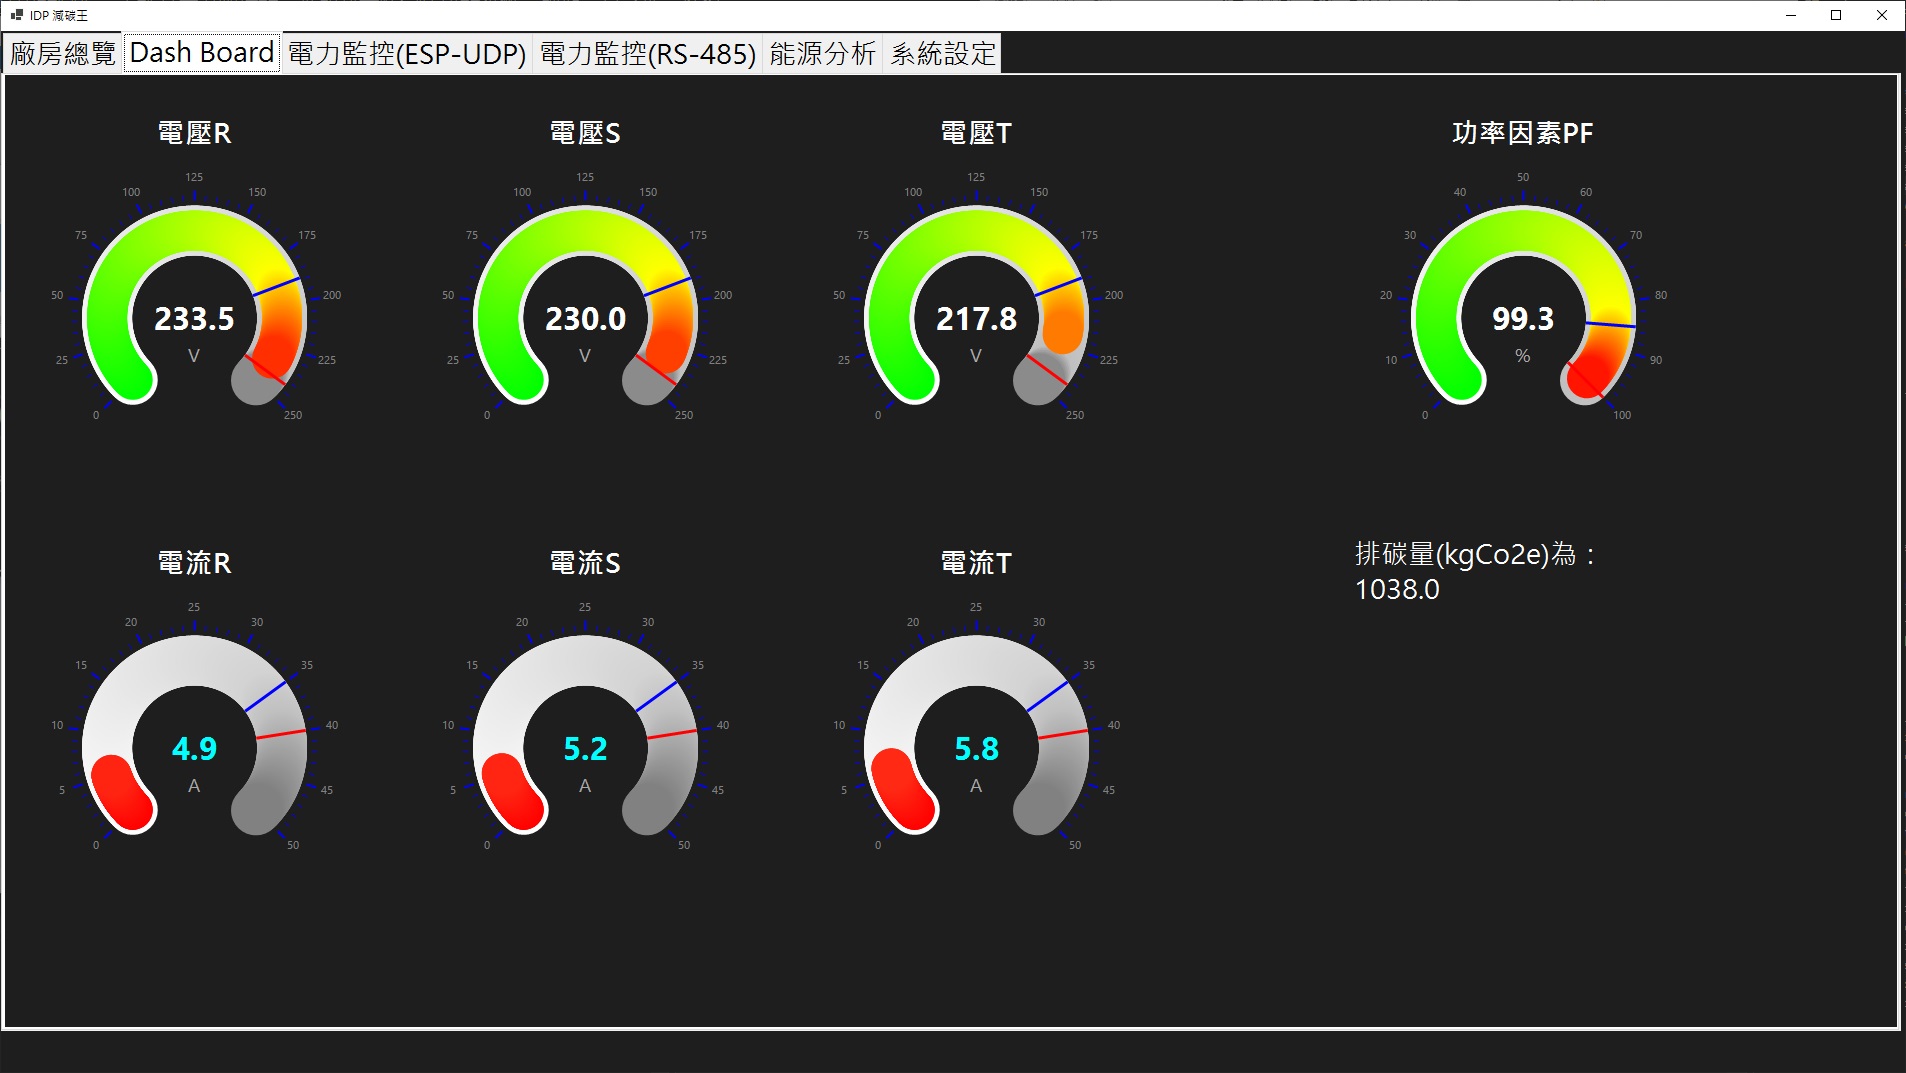The height and width of the screenshot is (1073, 1906).
Task: Select the Dash Board tab
Action: (x=200, y=52)
